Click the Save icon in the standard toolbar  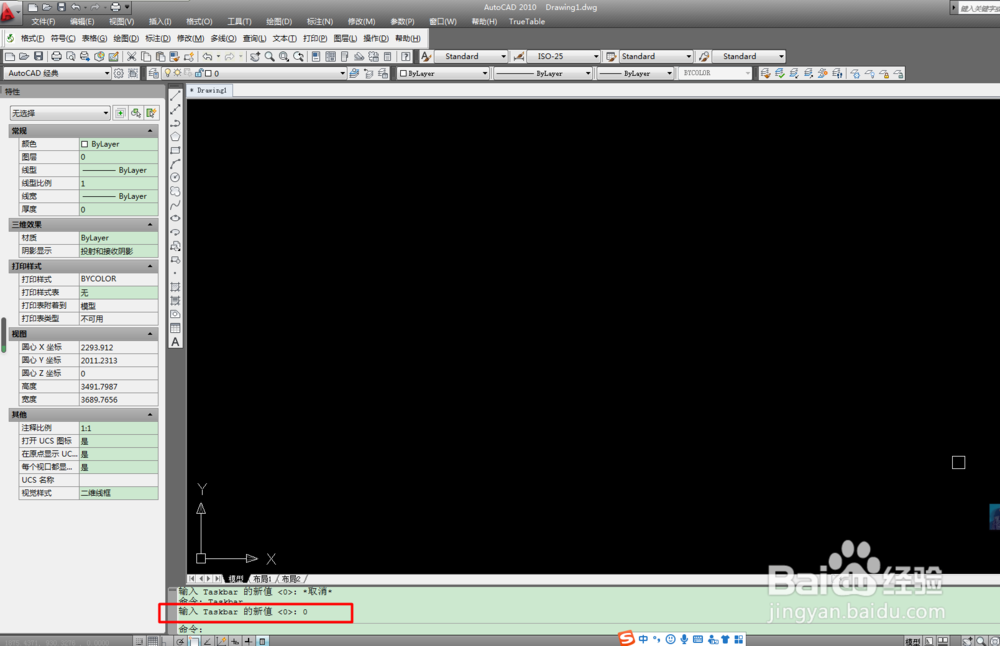[38, 57]
